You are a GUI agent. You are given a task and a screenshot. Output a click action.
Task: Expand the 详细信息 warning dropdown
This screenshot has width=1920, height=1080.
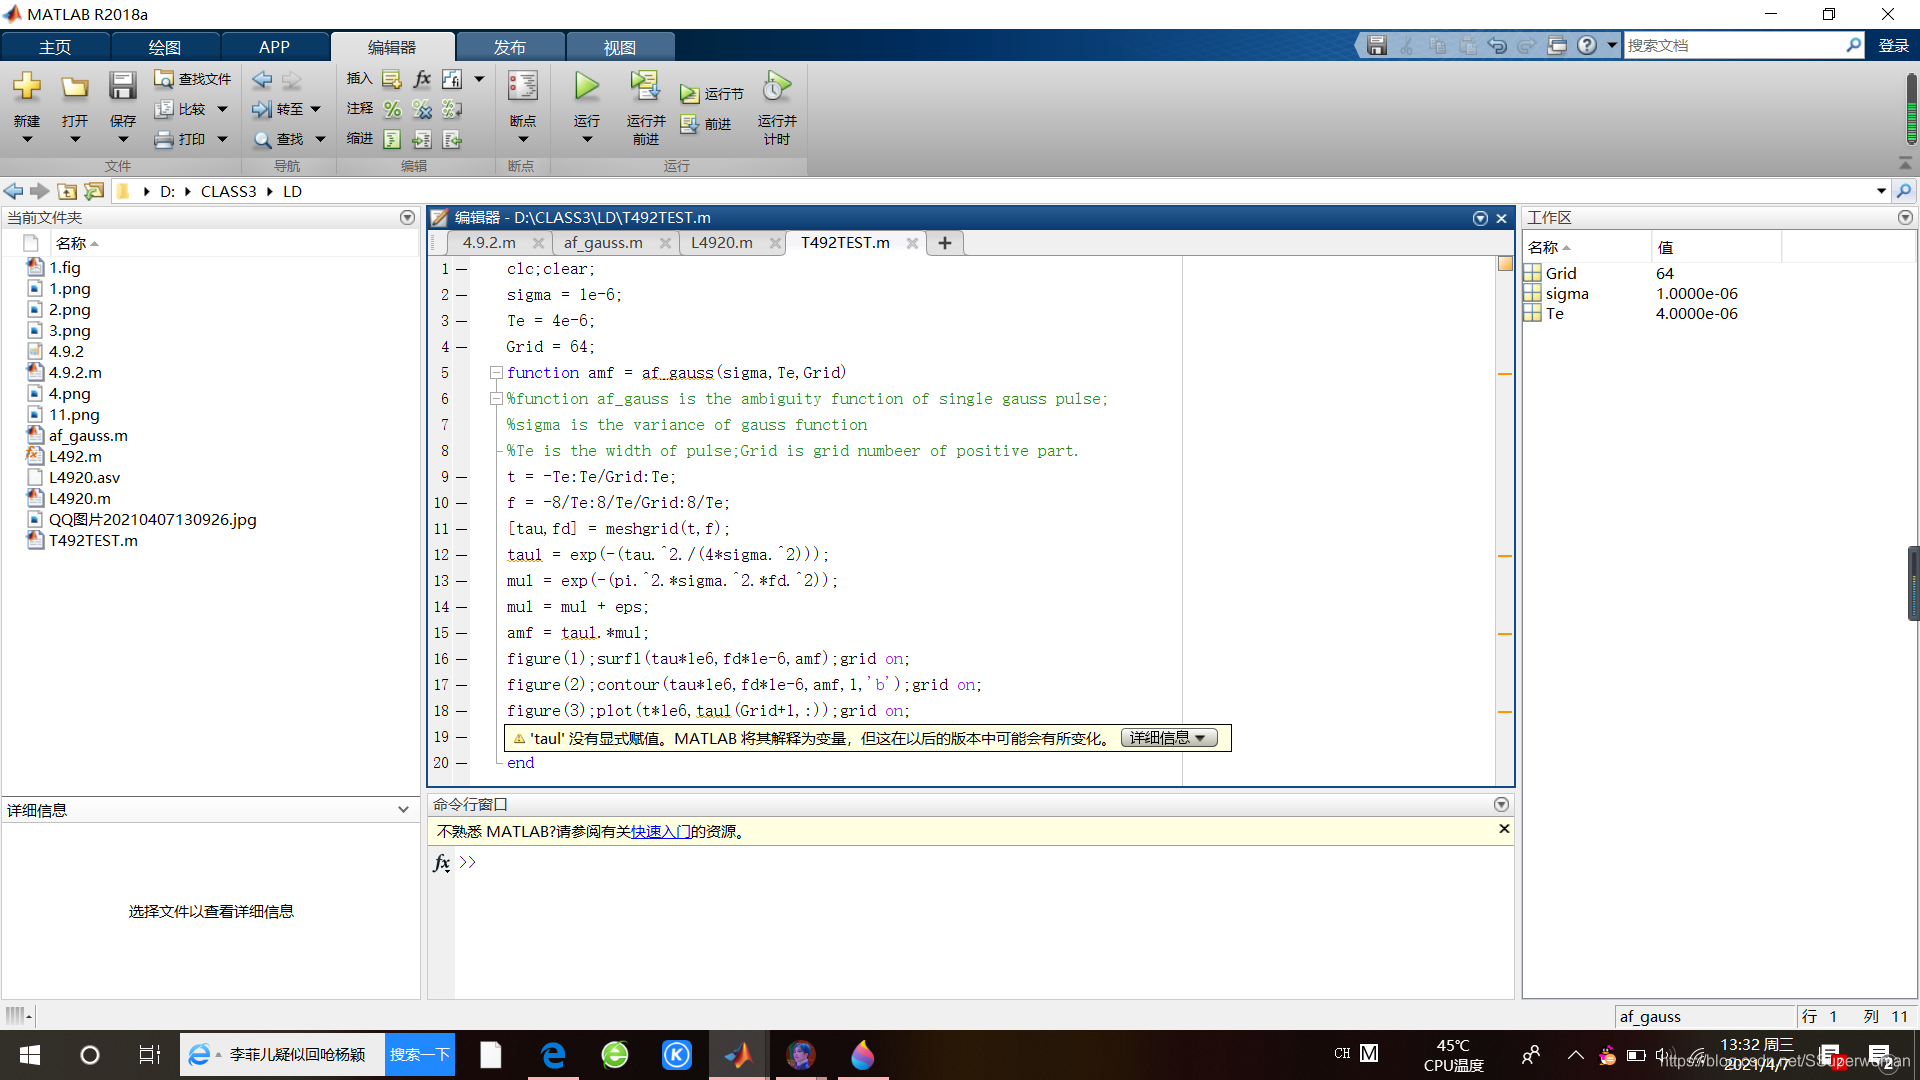pos(1168,738)
